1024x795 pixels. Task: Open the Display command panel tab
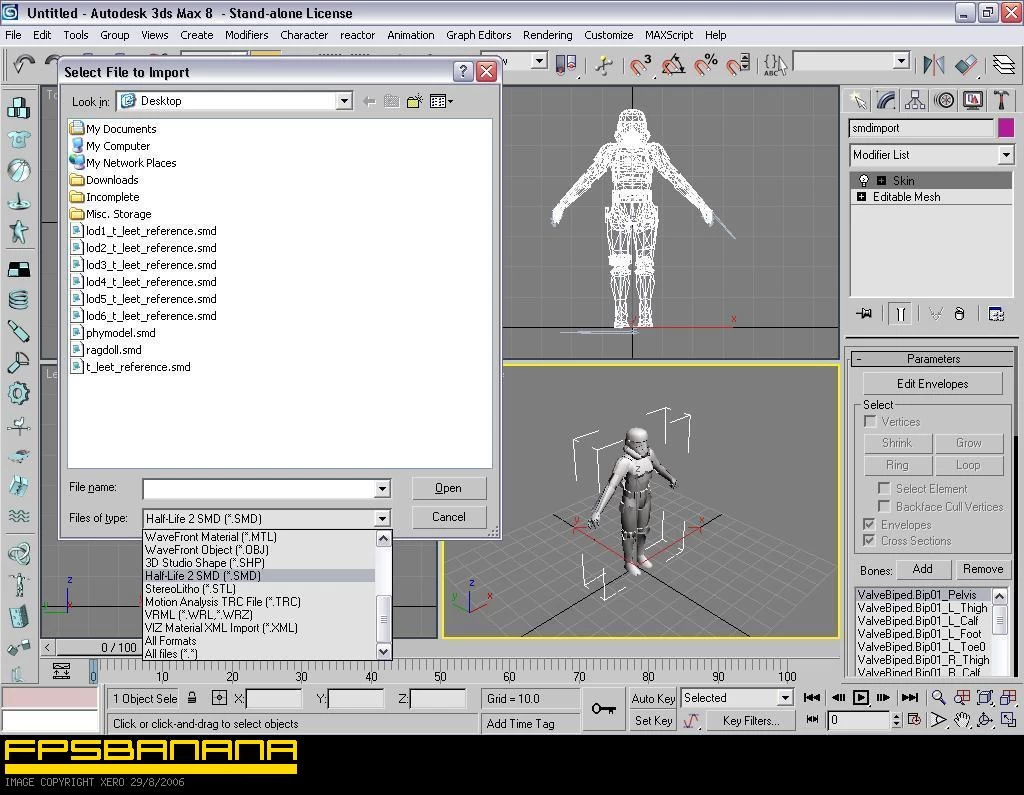972,100
